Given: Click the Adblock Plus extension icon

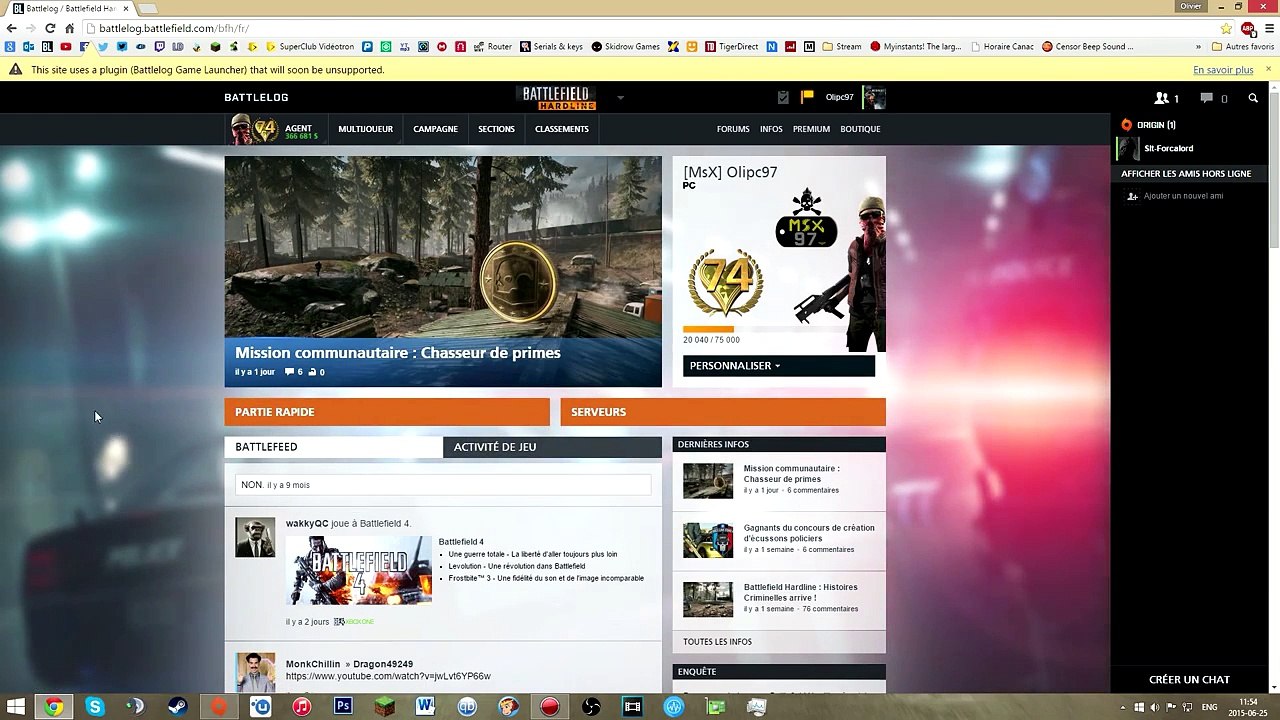Looking at the screenshot, I should pyautogui.click(x=1247, y=28).
